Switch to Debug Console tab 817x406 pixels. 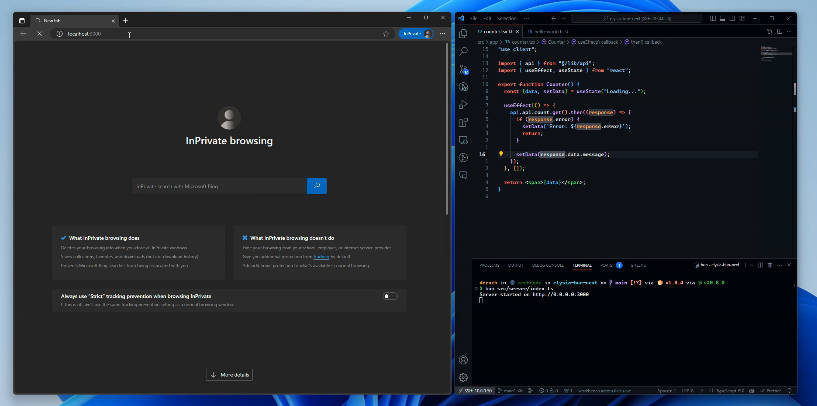click(x=548, y=265)
